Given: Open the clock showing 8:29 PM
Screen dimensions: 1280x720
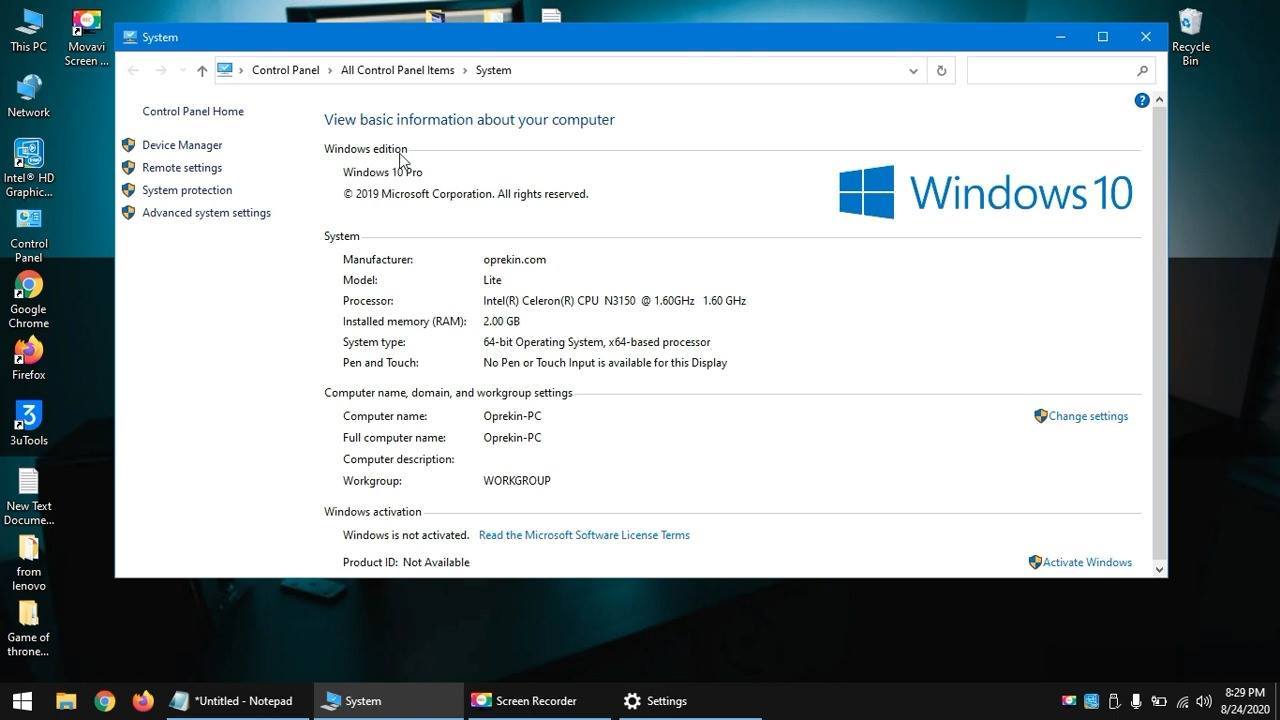Looking at the screenshot, I should point(1243,701).
